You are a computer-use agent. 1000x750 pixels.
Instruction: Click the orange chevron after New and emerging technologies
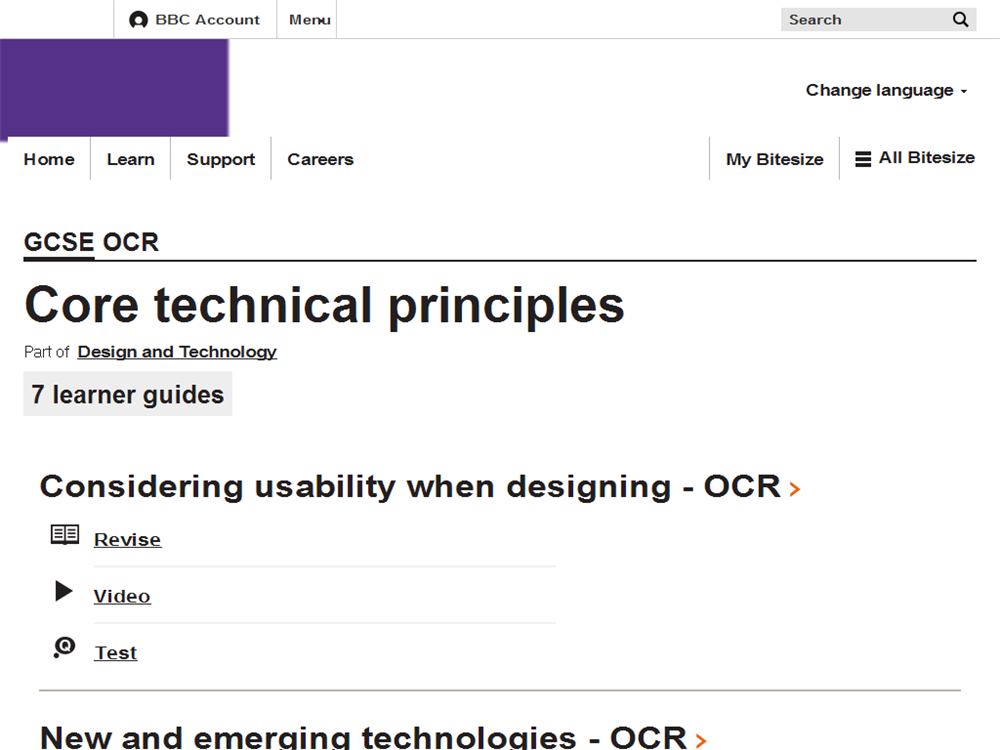701,740
